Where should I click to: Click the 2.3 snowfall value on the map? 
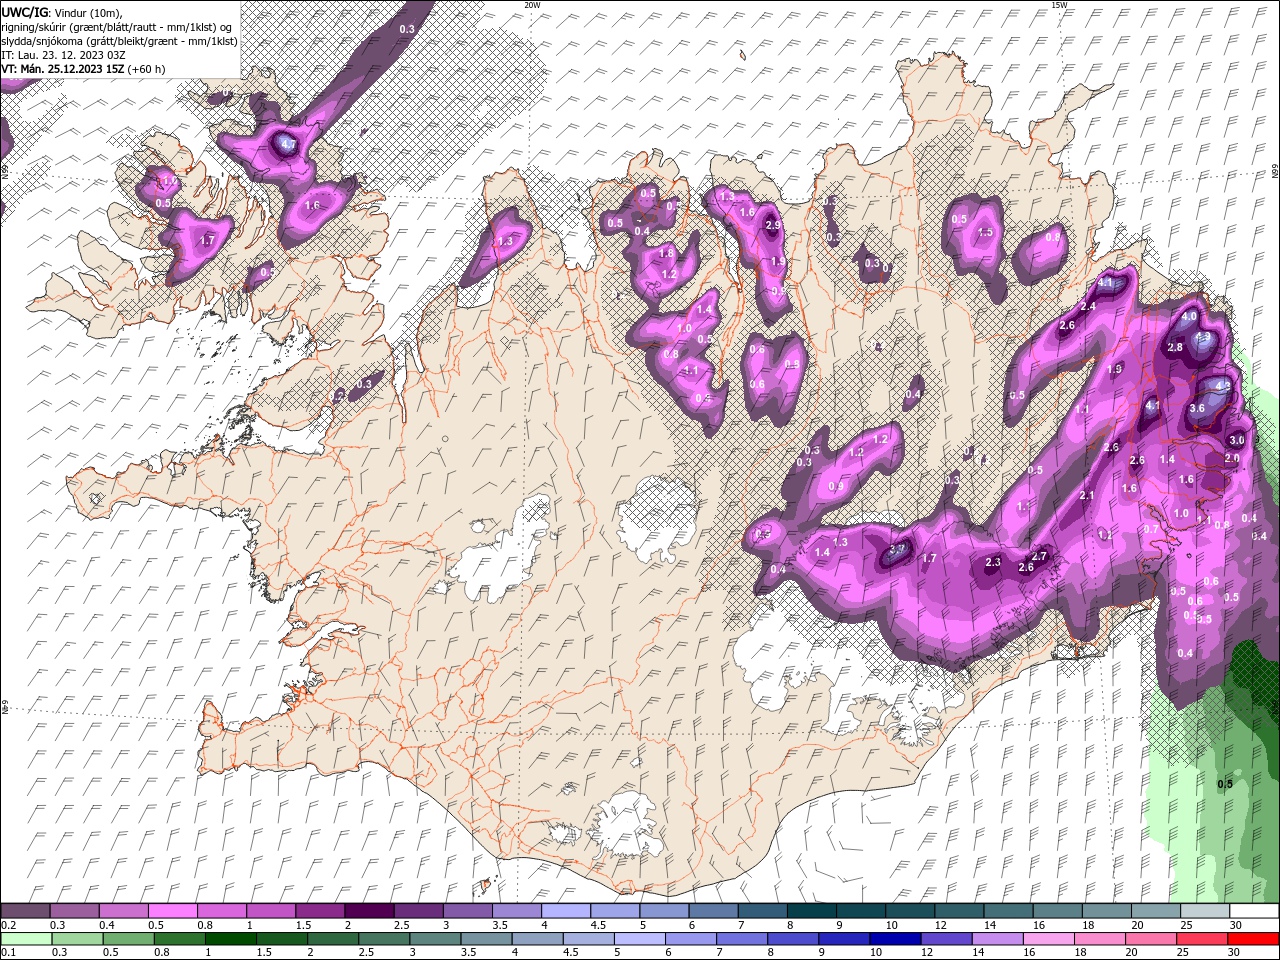(992, 563)
